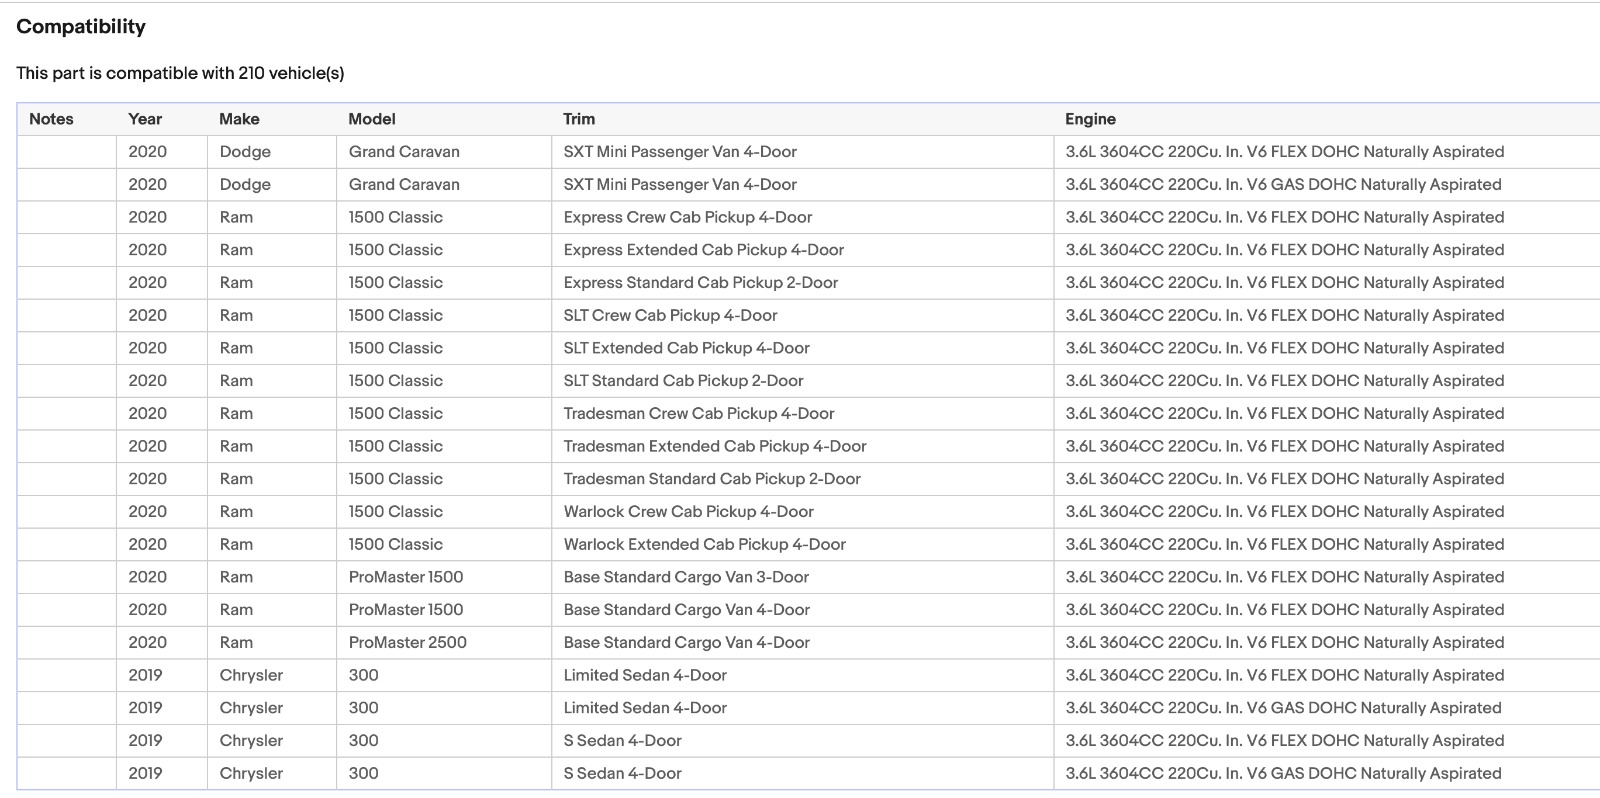
Task: Click SLT Crew Cab Pickup 4-Door trim
Action: (670, 315)
